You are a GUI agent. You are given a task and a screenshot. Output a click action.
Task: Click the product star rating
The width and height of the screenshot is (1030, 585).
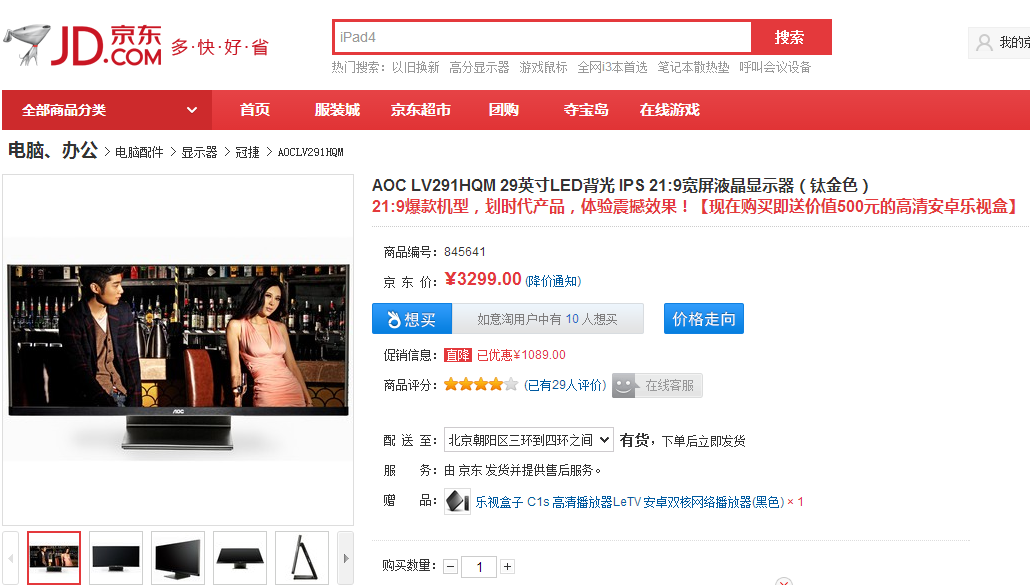(481, 385)
